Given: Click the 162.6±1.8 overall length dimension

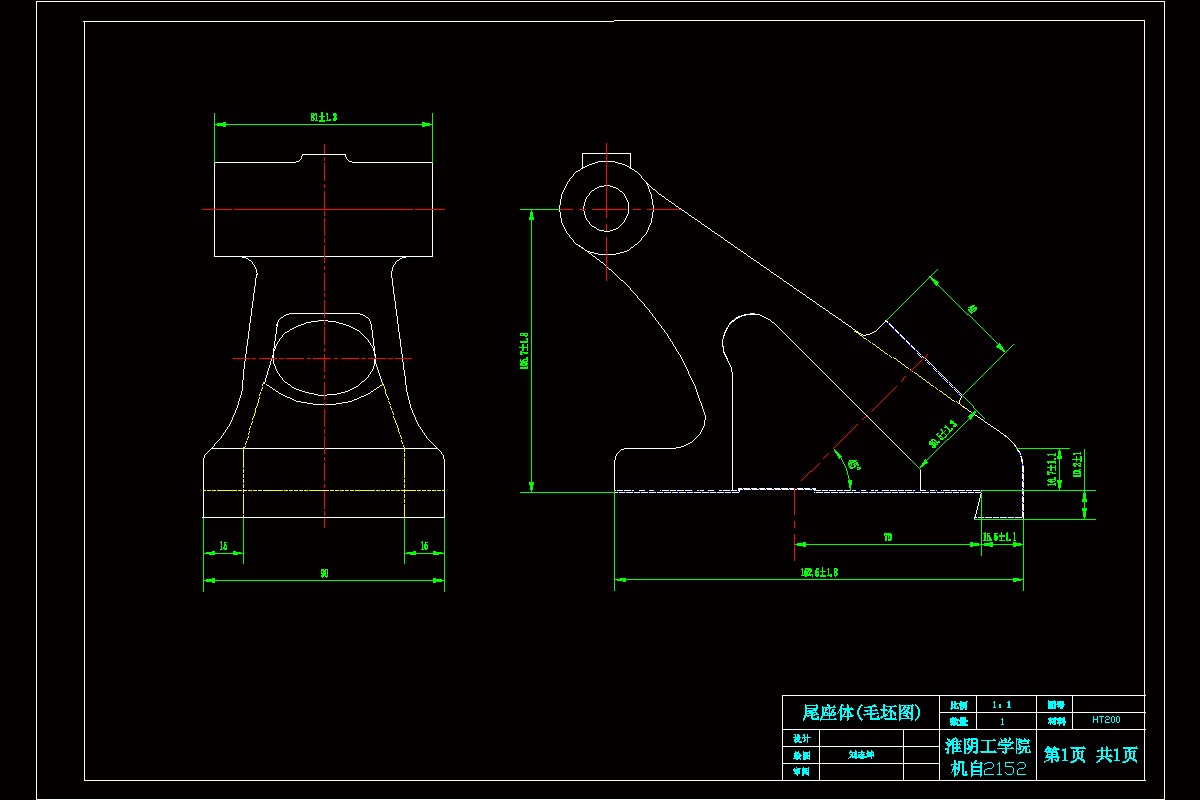Looking at the screenshot, I should (819, 573).
